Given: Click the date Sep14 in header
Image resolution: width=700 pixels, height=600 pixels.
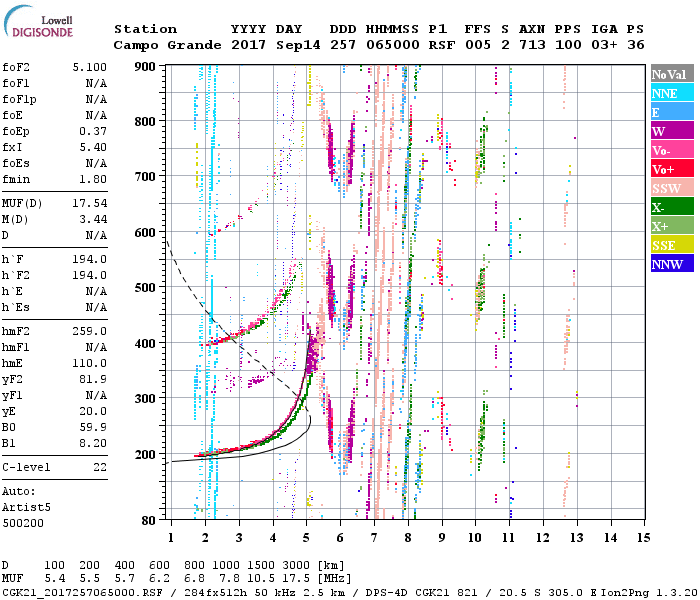Looking at the screenshot, I should tap(298, 45).
